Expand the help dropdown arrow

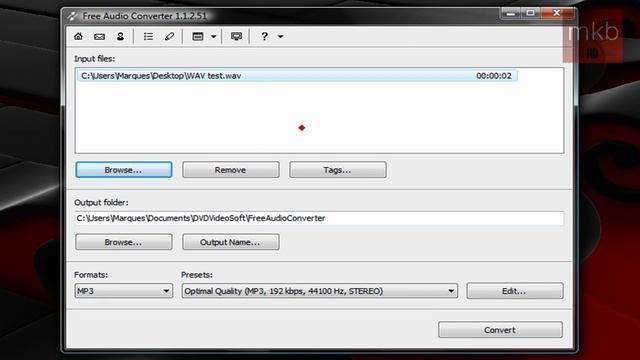tap(280, 37)
